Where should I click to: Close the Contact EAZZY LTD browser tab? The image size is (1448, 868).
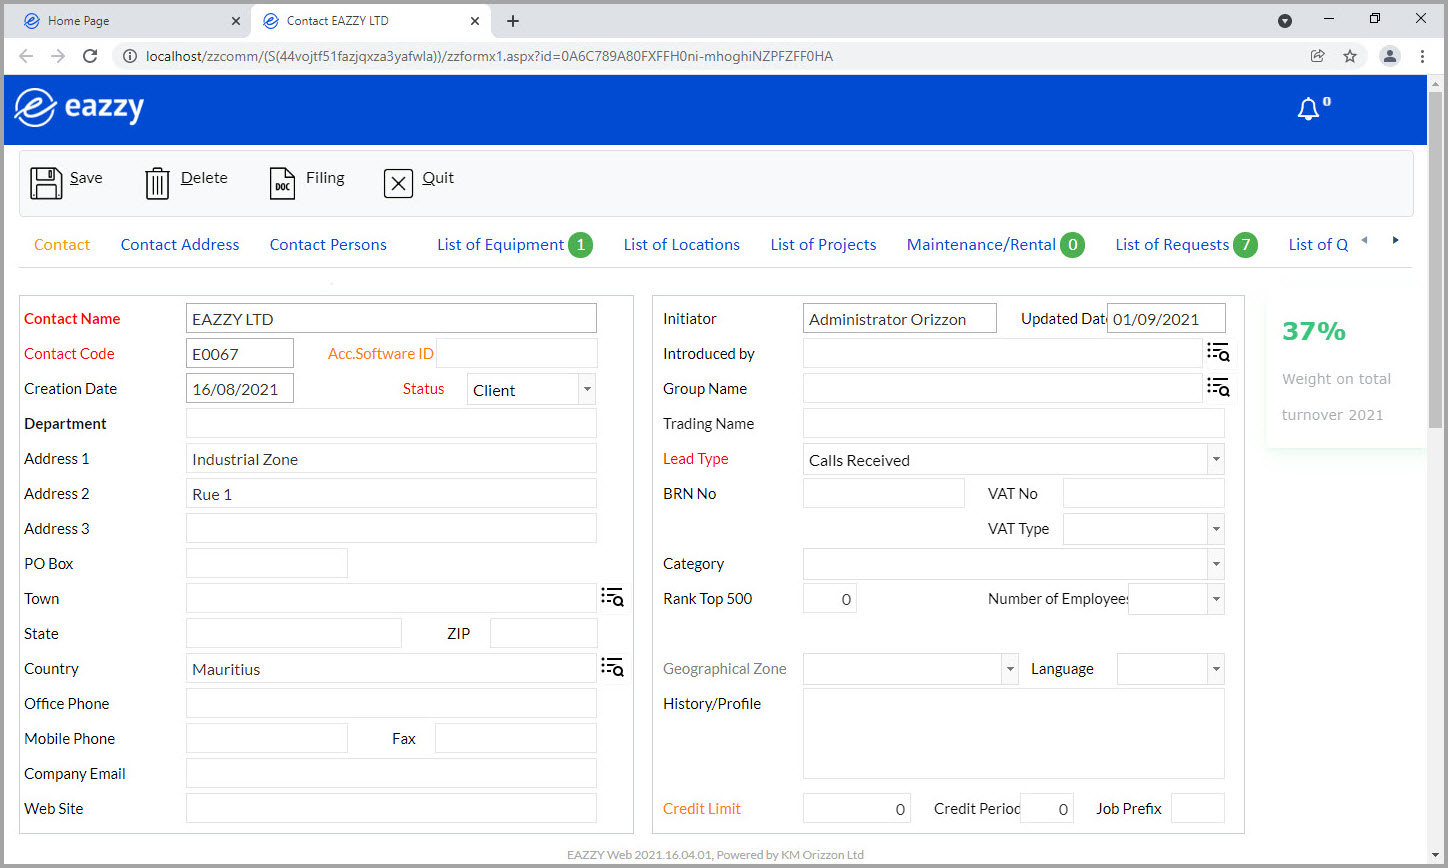click(x=475, y=21)
